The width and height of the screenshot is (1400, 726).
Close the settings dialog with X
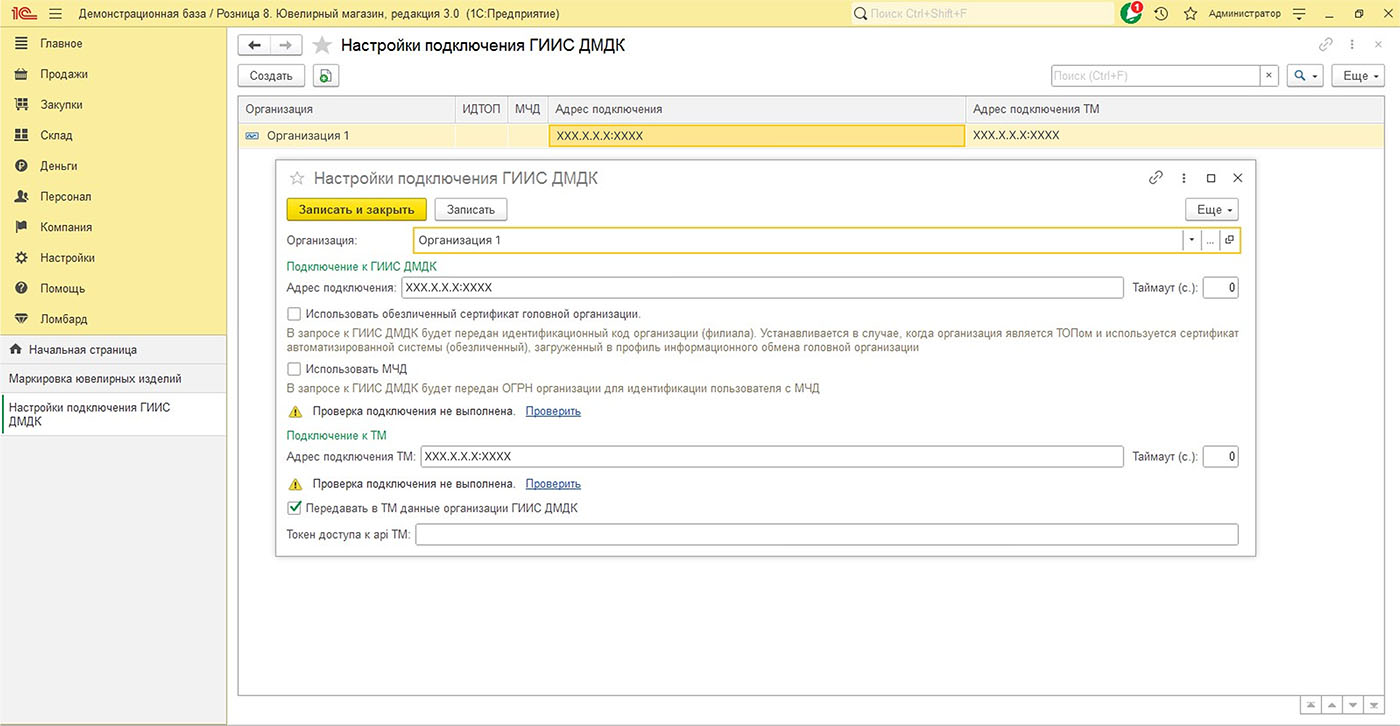click(x=1238, y=178)
